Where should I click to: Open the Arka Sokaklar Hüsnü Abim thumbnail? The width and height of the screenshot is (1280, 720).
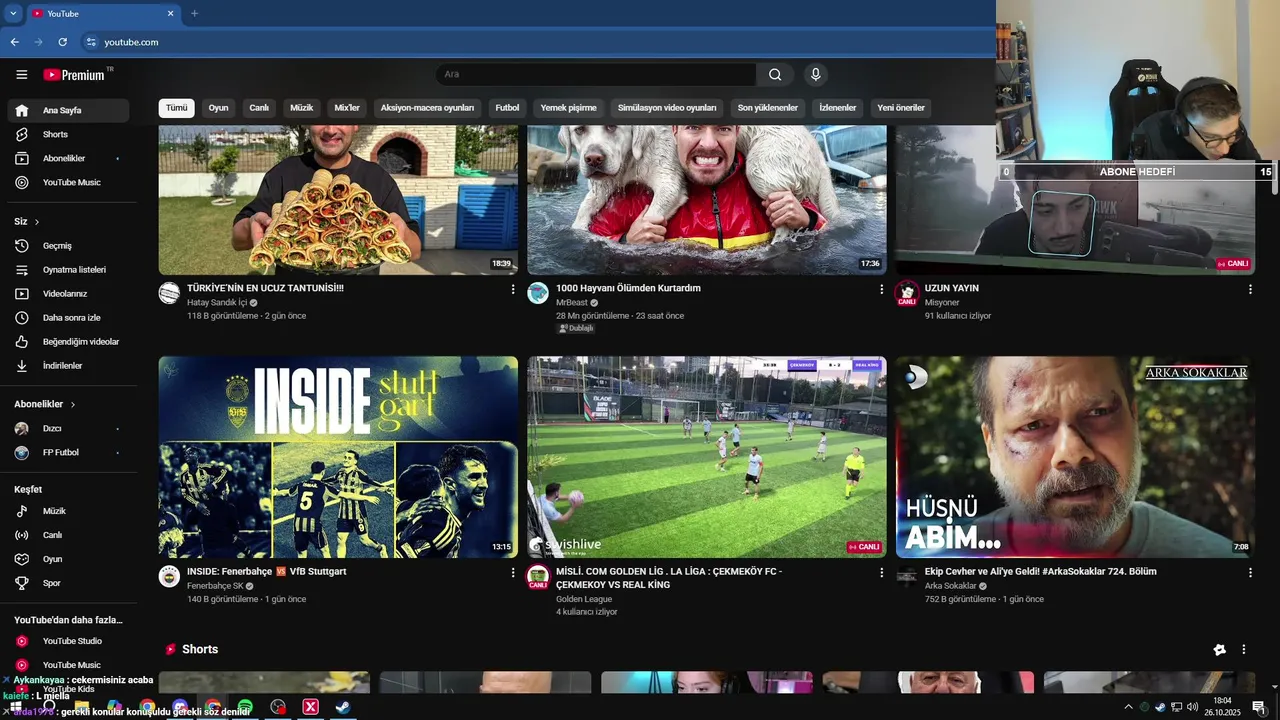point(1075,457)
